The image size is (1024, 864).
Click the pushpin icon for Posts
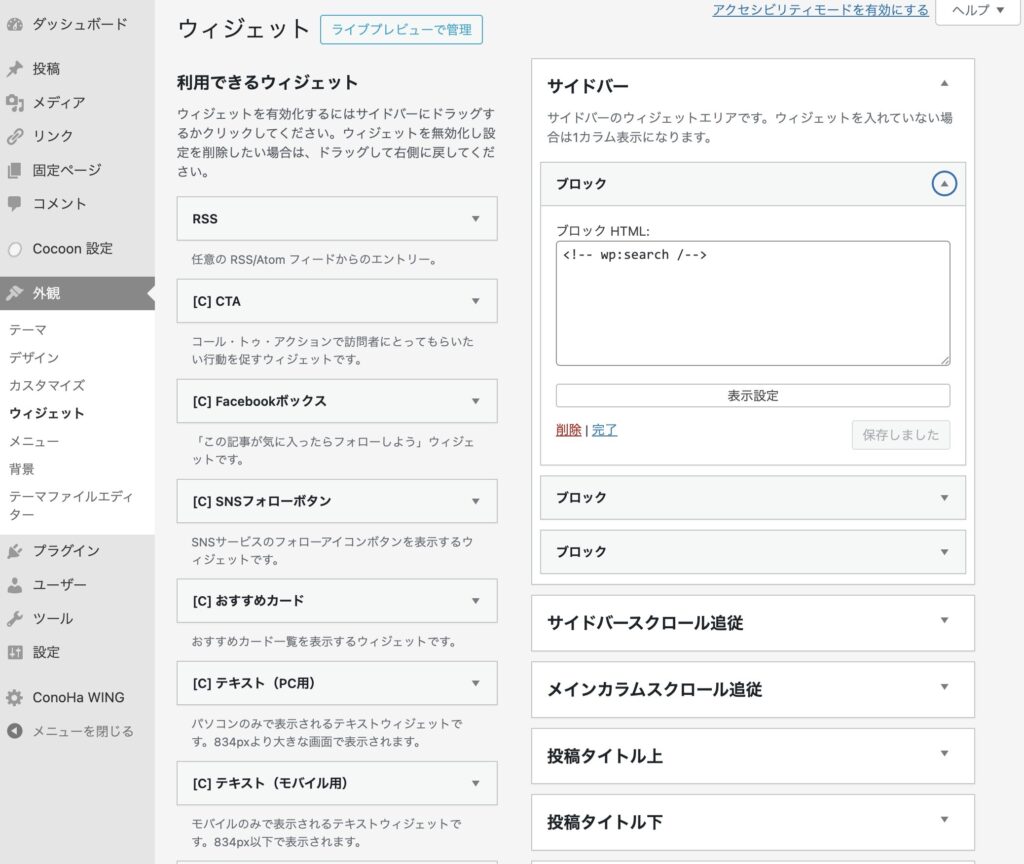(14, 69)
